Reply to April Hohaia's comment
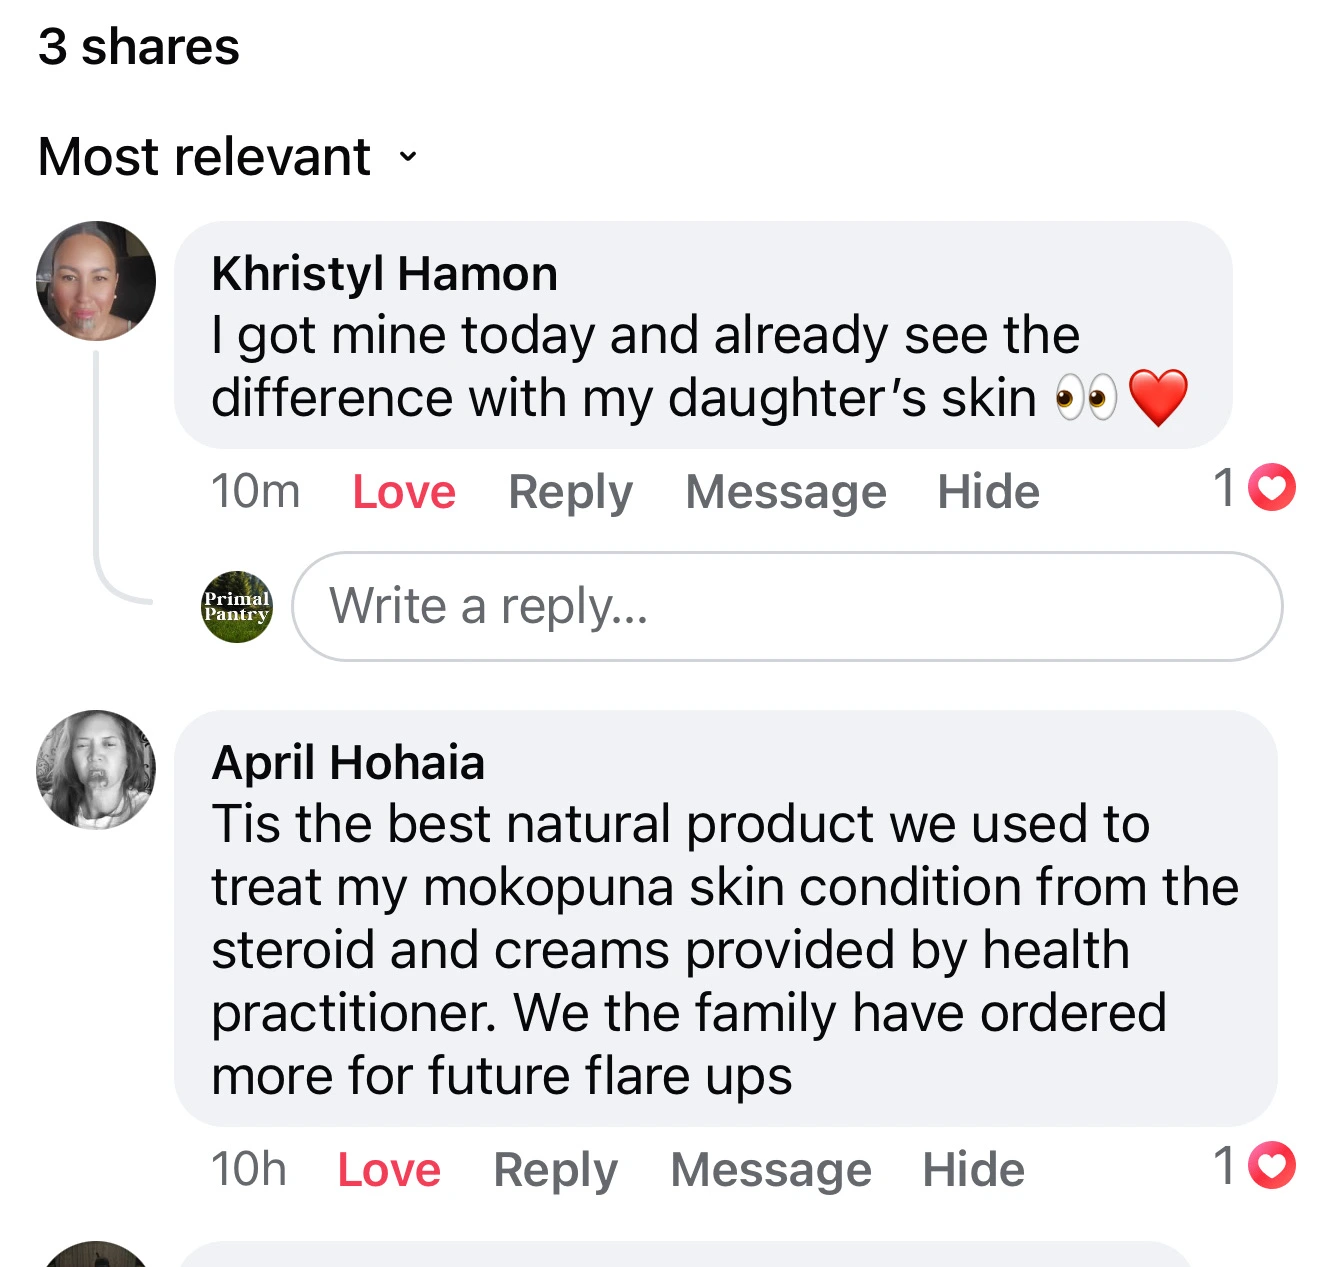Image resolution: width=1320 pixels, height=1267 pixels. click(x=555, y=1169)
